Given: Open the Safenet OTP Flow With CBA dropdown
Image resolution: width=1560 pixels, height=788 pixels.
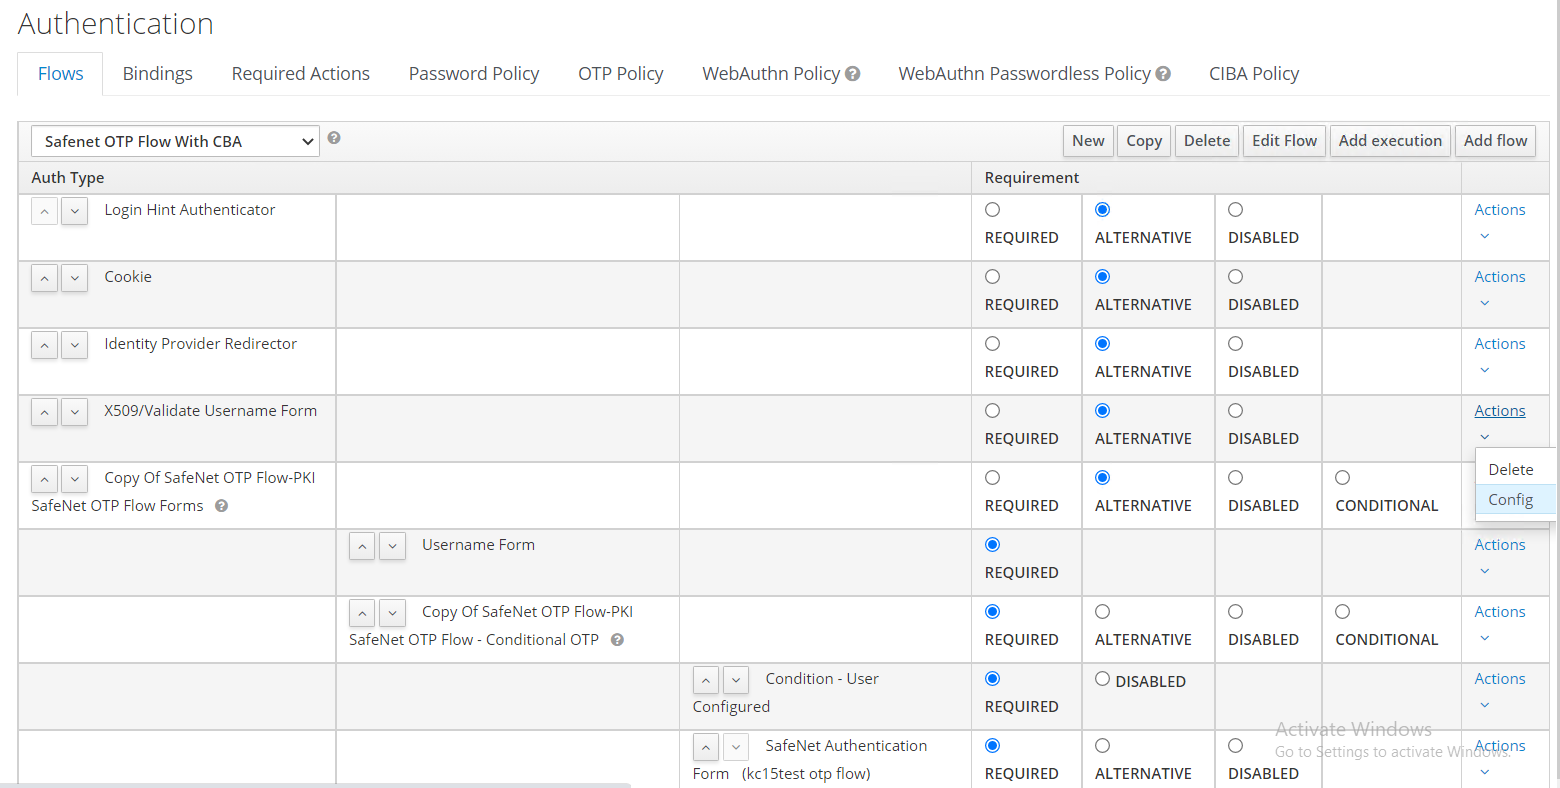Looking at the screenshot, I should (175, 141).
